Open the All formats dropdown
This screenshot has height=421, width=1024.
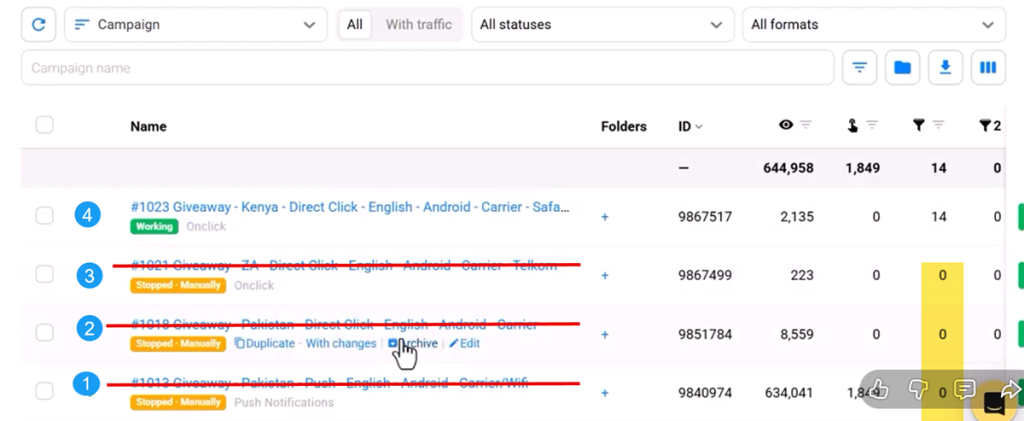point(873,24)
